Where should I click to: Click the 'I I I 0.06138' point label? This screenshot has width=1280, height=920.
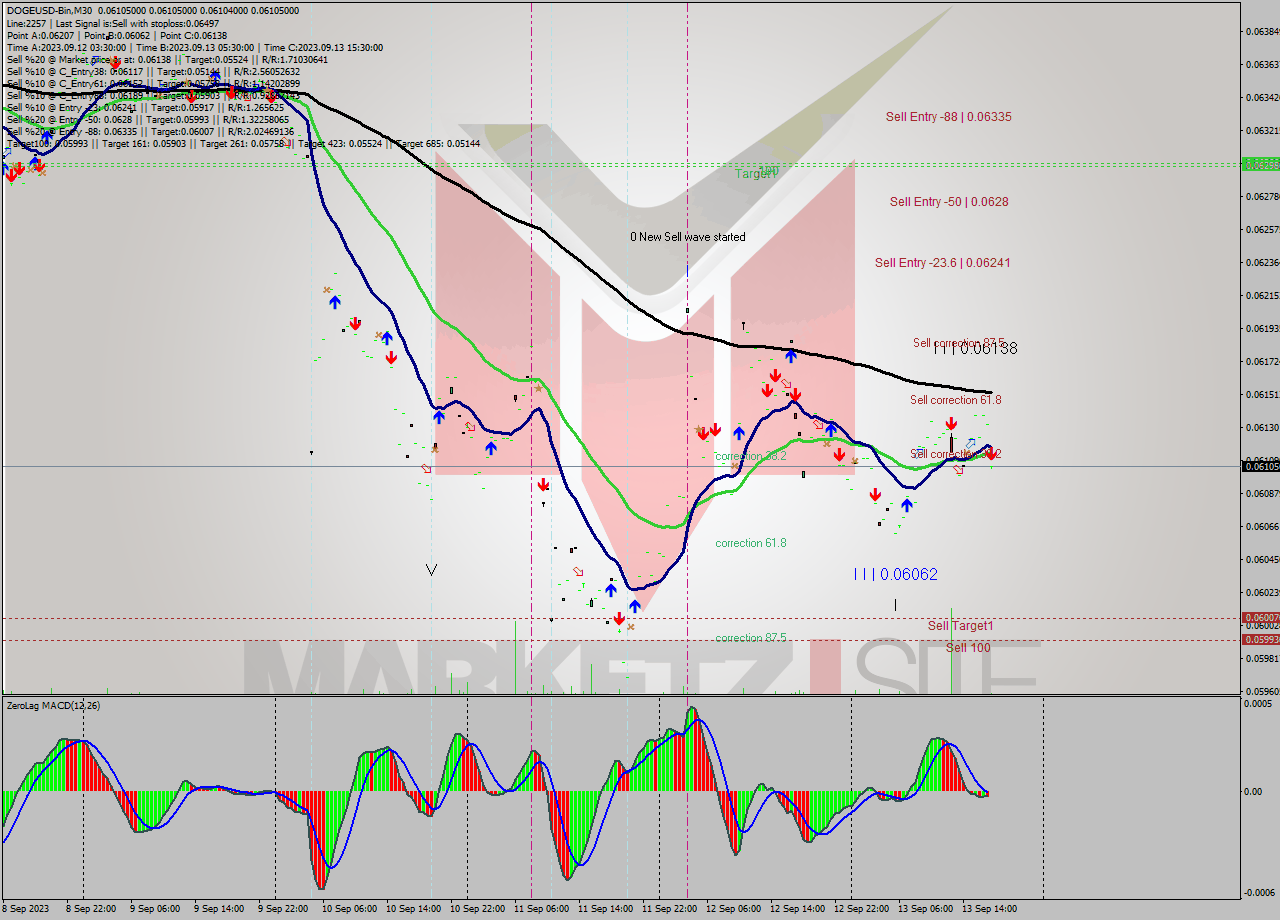click(x=975, y=348)
